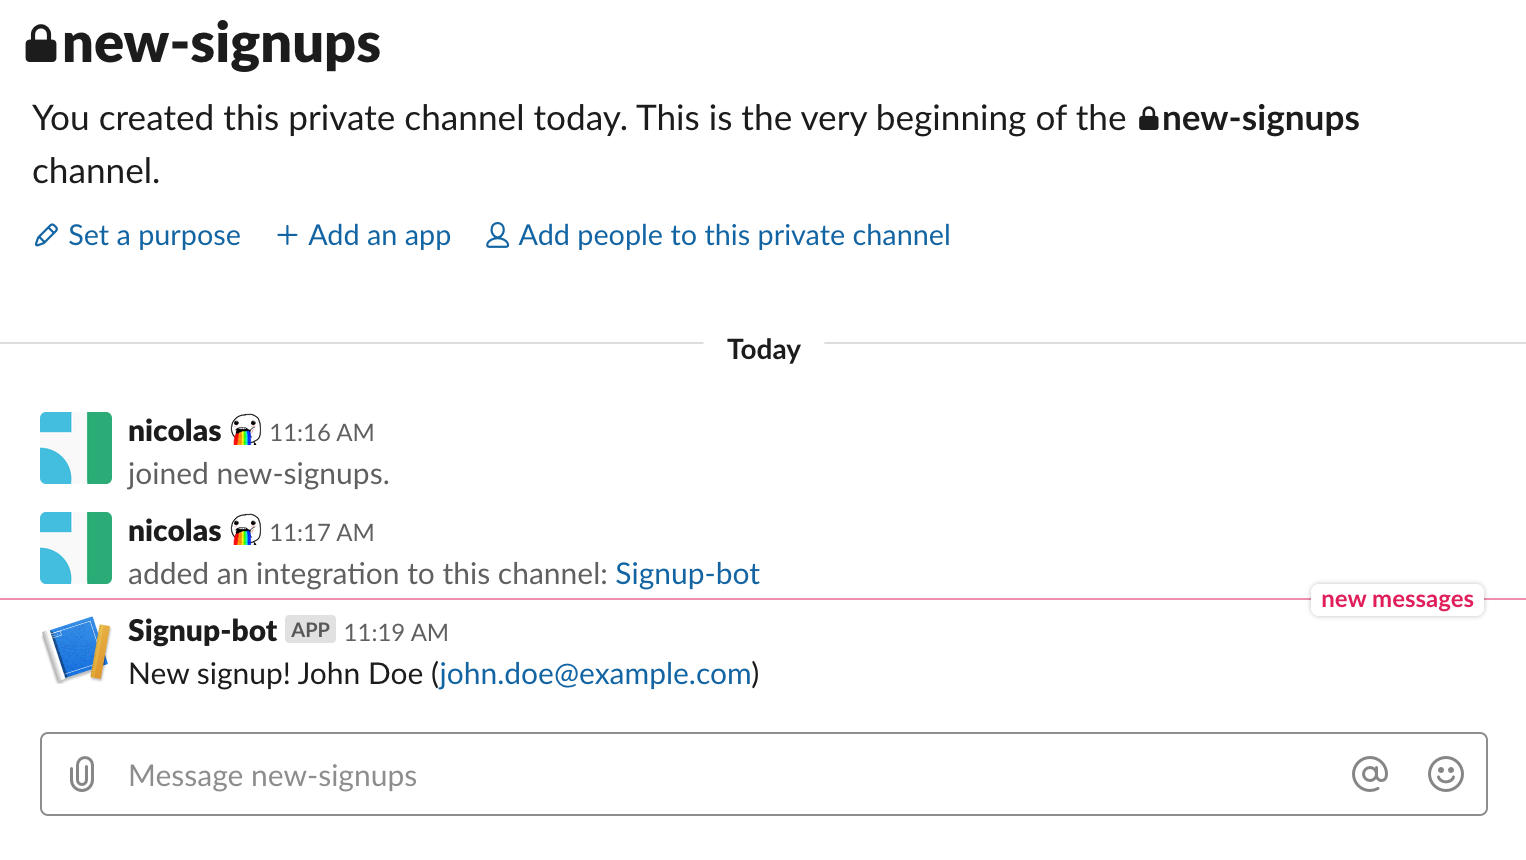Viewport: 1526px width, 860px height.
Task: Click the new messages marker label
Action: (1397, 600)
